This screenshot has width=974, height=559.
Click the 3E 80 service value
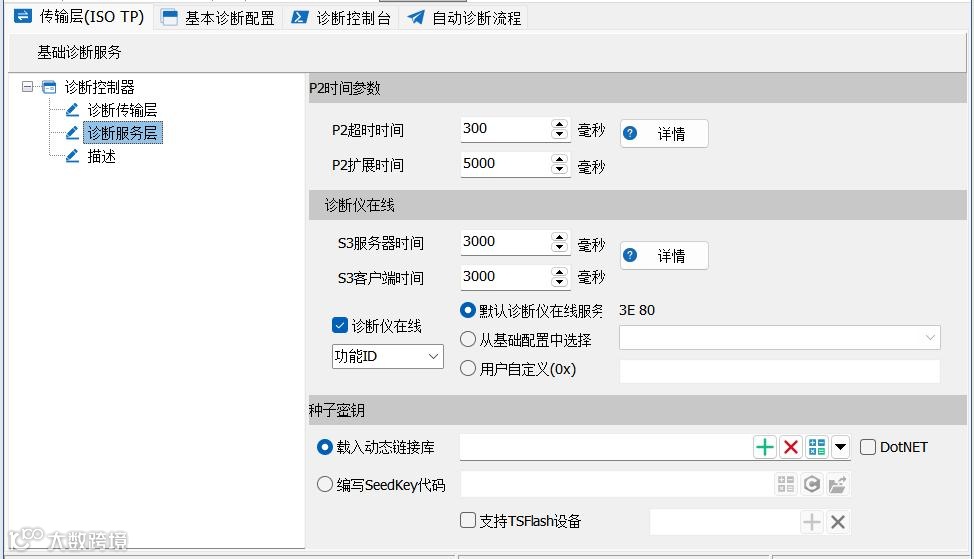pos(637,310)
